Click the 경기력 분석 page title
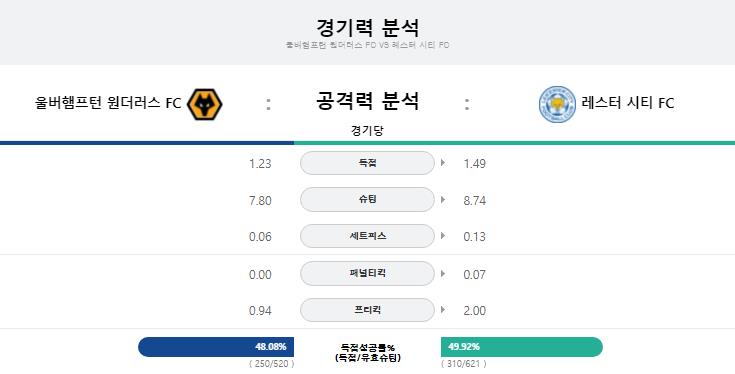 click(367, 28)
